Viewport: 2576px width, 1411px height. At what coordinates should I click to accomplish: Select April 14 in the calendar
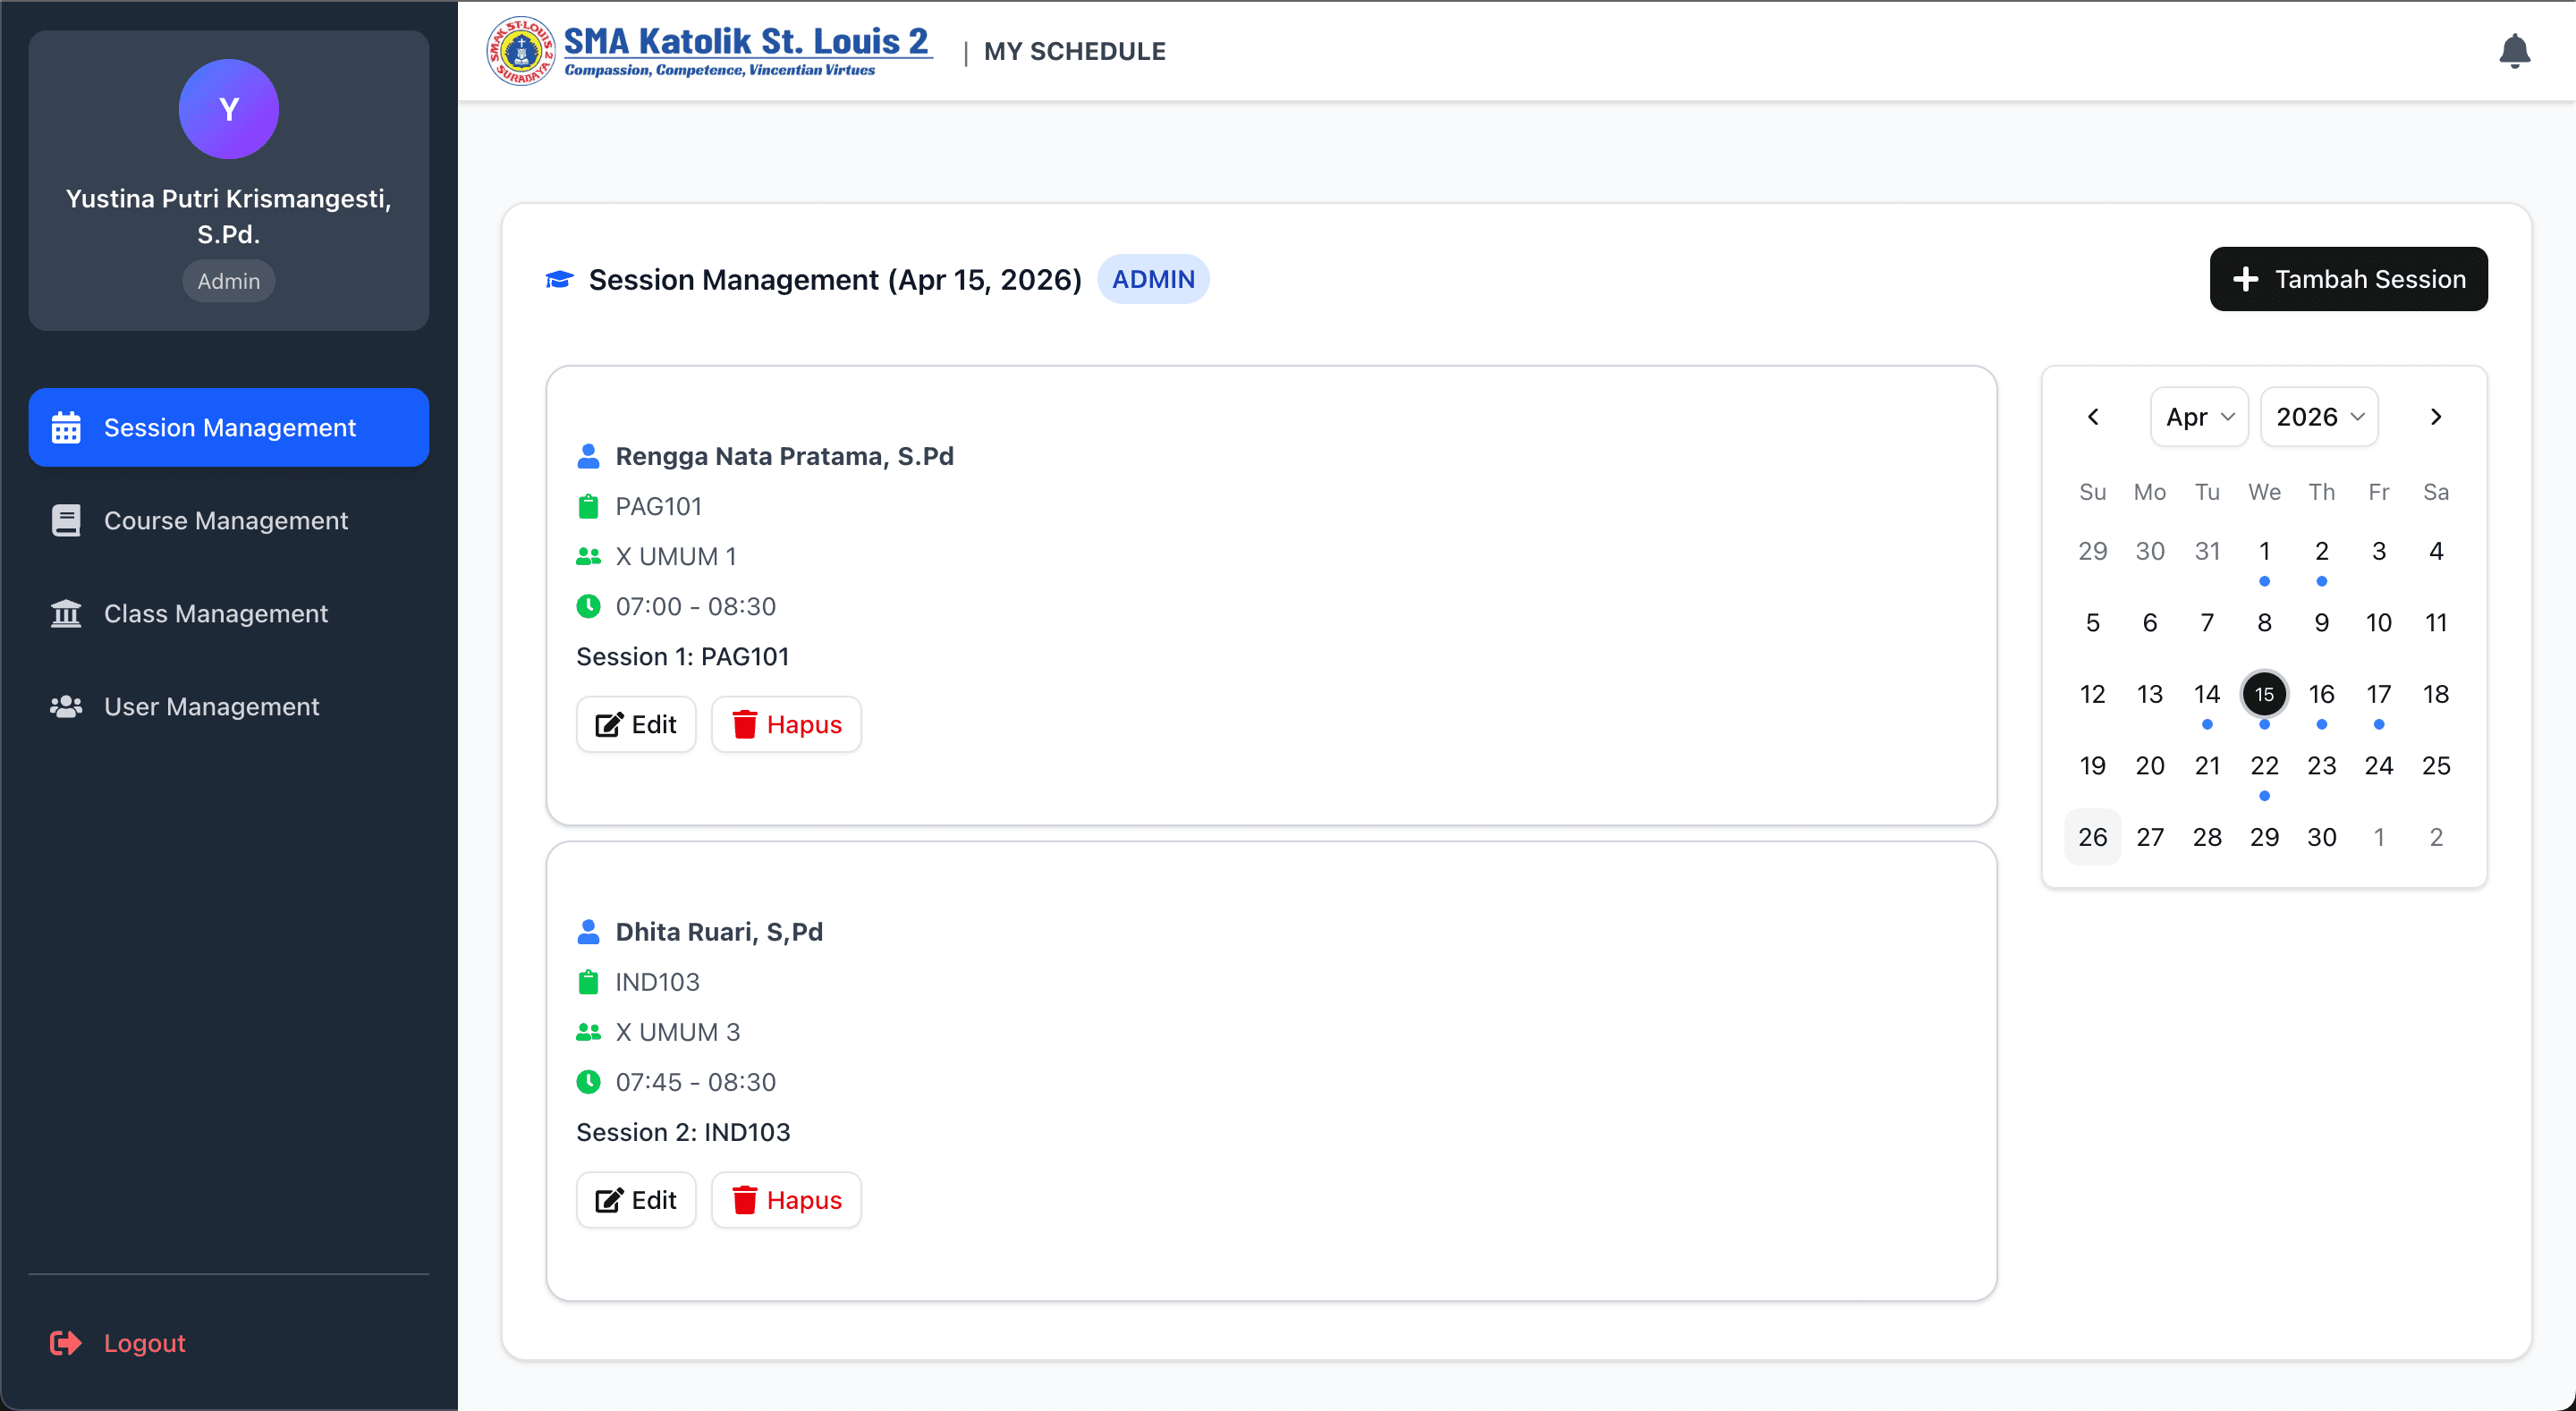coord(2206,694)
